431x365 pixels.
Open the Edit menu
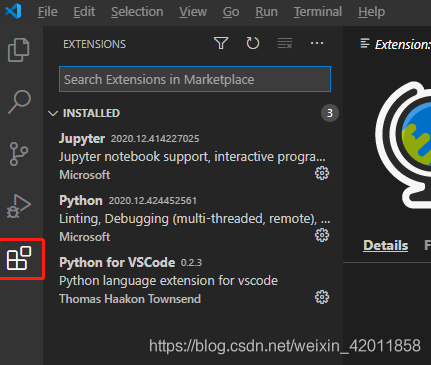[x=84, y=12]
